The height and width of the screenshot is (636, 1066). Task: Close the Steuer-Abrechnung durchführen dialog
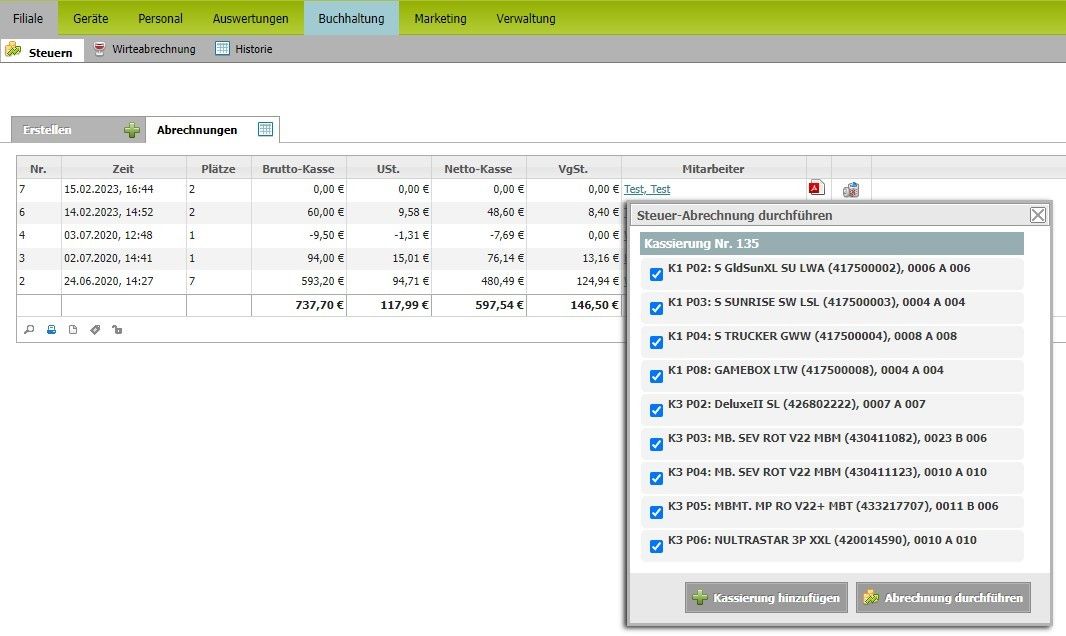[1037, 215]
